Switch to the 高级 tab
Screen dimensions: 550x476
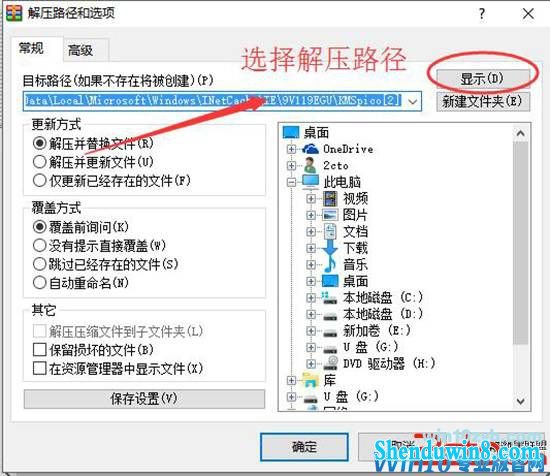click(x=81, y=51)
